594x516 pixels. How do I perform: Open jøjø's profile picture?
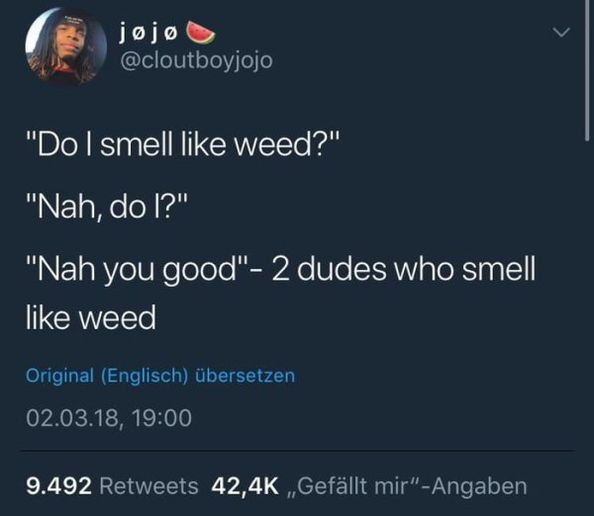click(x=66, y=46)
